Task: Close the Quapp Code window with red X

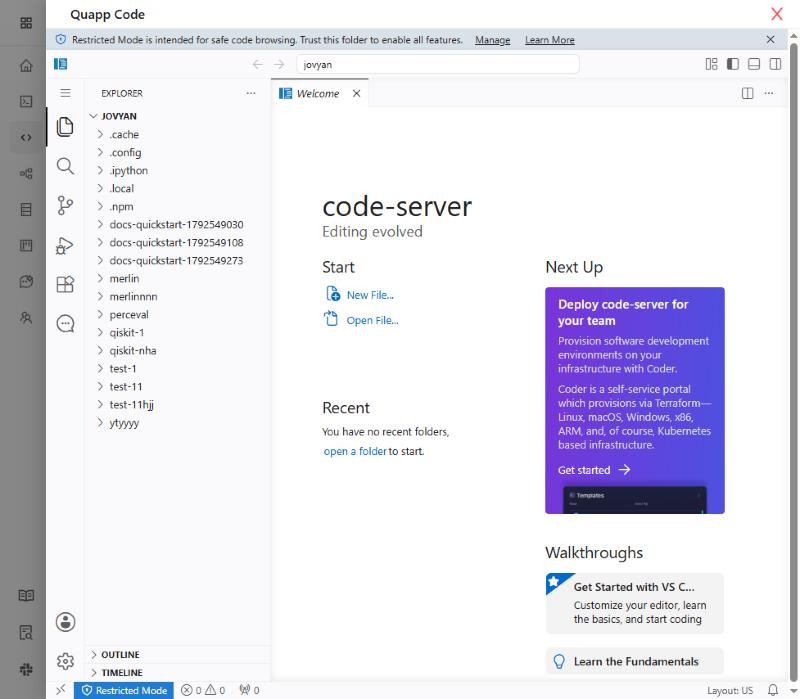Action: 777,14
